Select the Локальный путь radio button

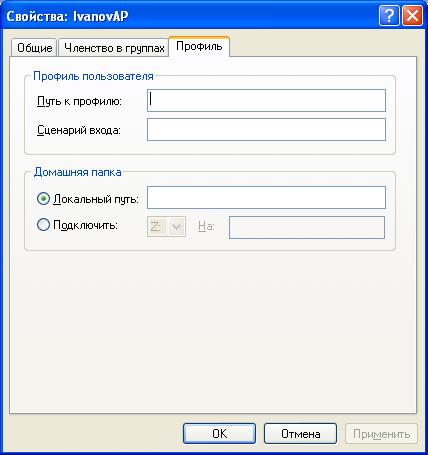coord(43,199)
